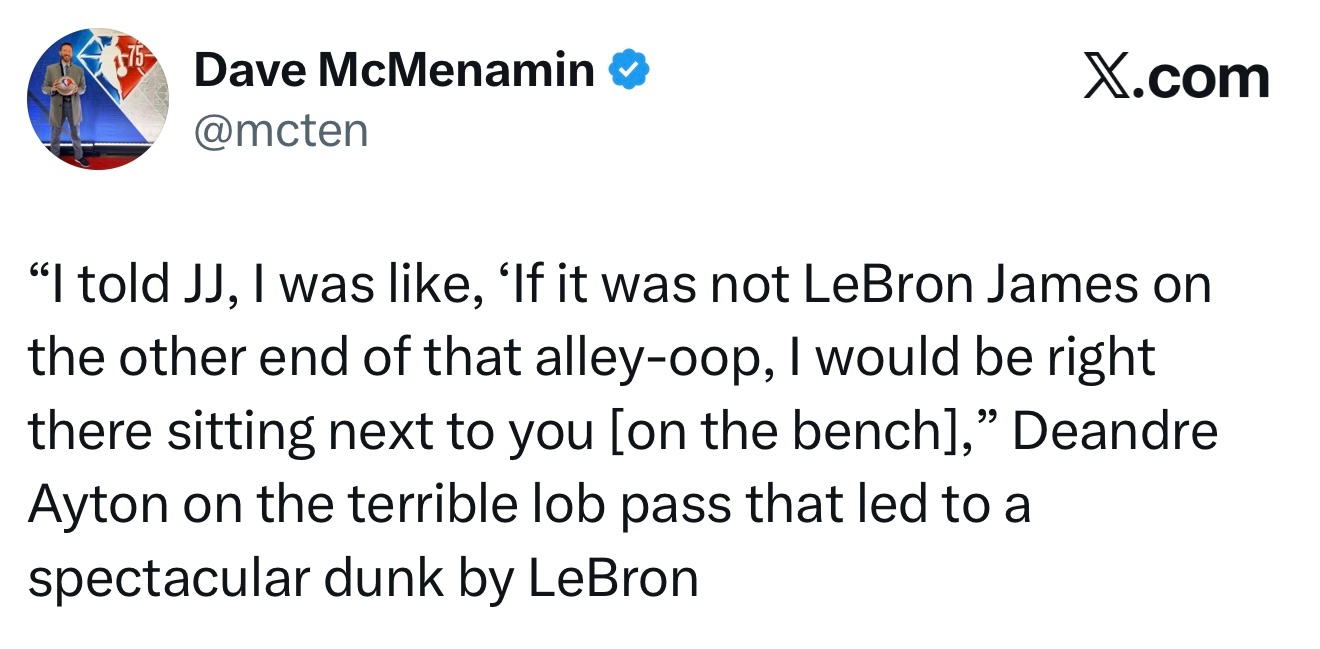This screenshot has width=1320, height=649.
Task: Click the blue verified checkmark badge
Action: pyautogui.click(x=630, y=71)
